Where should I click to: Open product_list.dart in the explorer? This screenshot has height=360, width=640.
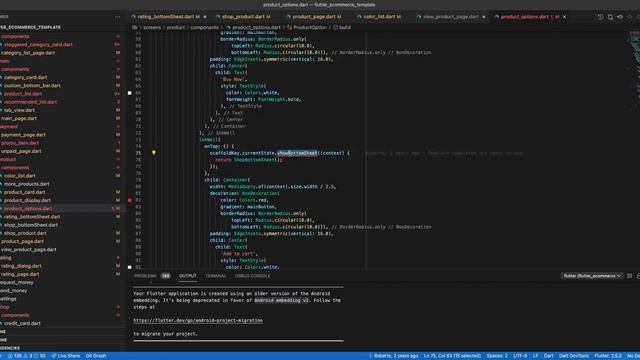(x=23, y=93)
